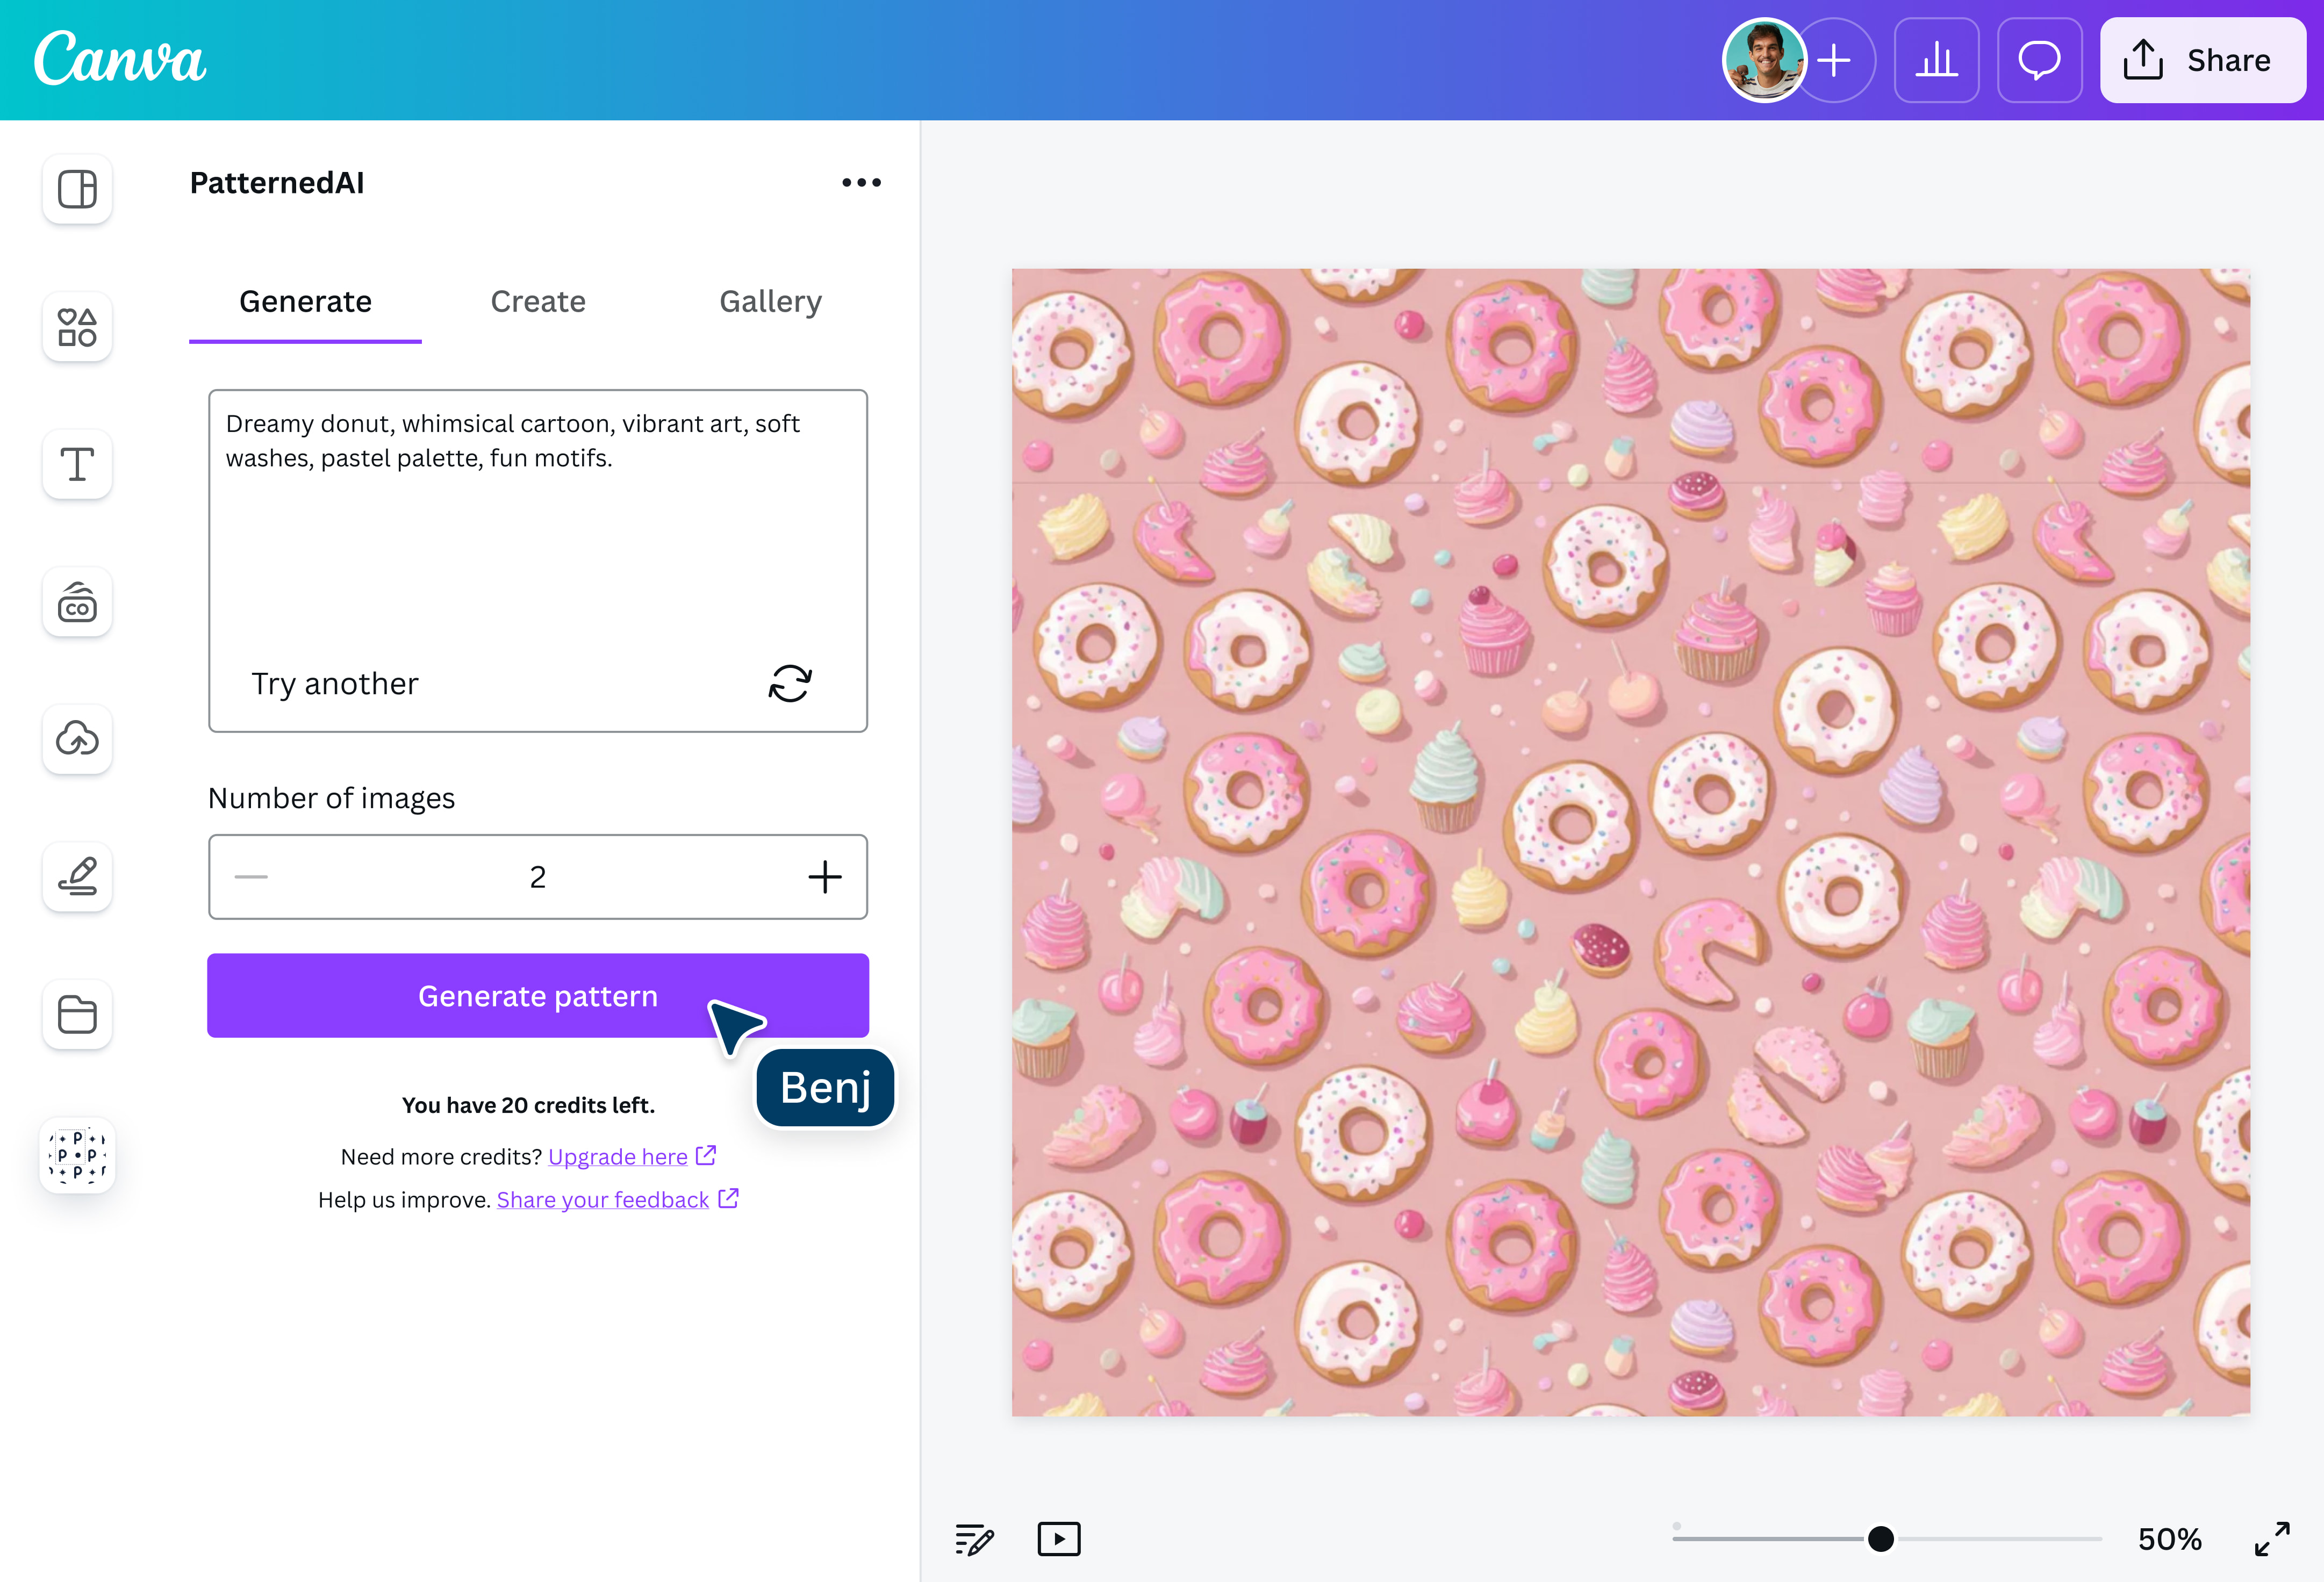Screen dimensions: 2324x1582
Task: Click the Generate pattern button
Action: click(x=538, y=995)
